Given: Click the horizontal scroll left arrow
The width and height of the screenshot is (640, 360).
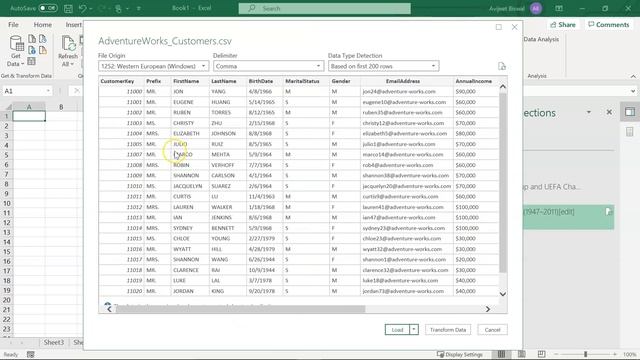Looking at the screenshot, I should pyautogui.click(x=109, y=309).
